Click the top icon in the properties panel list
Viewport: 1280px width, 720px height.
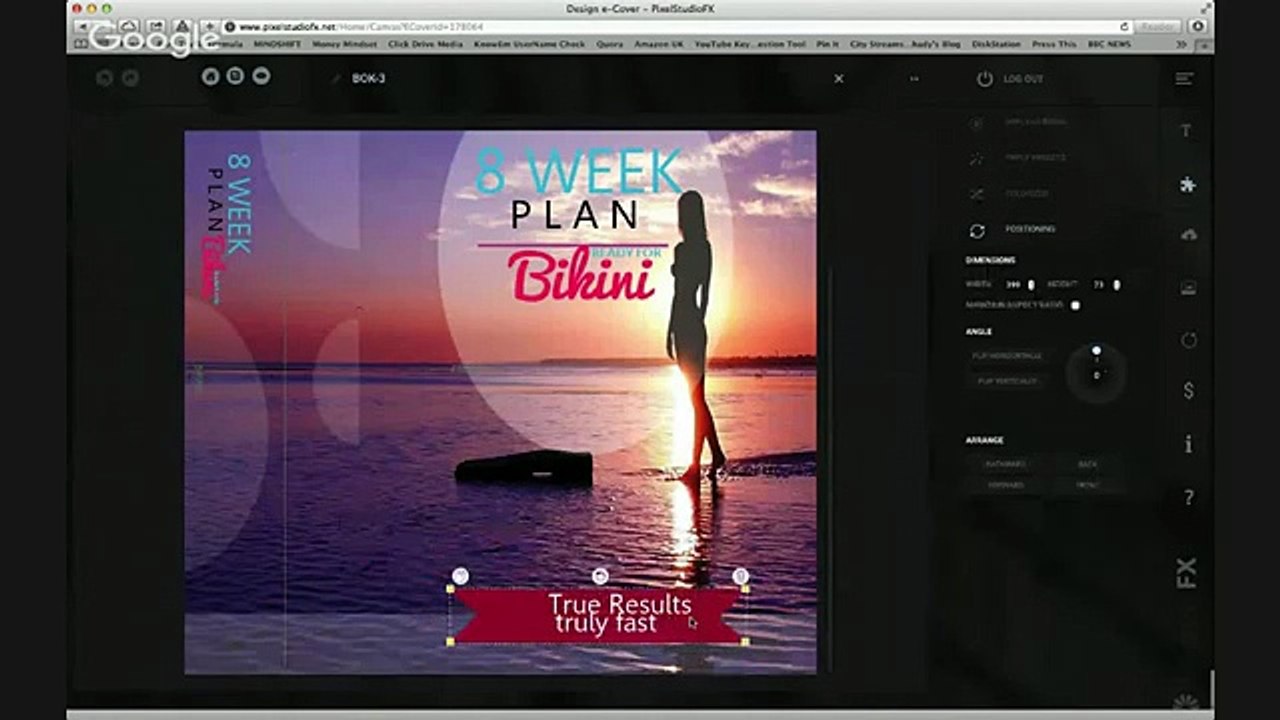click(977, 122)
